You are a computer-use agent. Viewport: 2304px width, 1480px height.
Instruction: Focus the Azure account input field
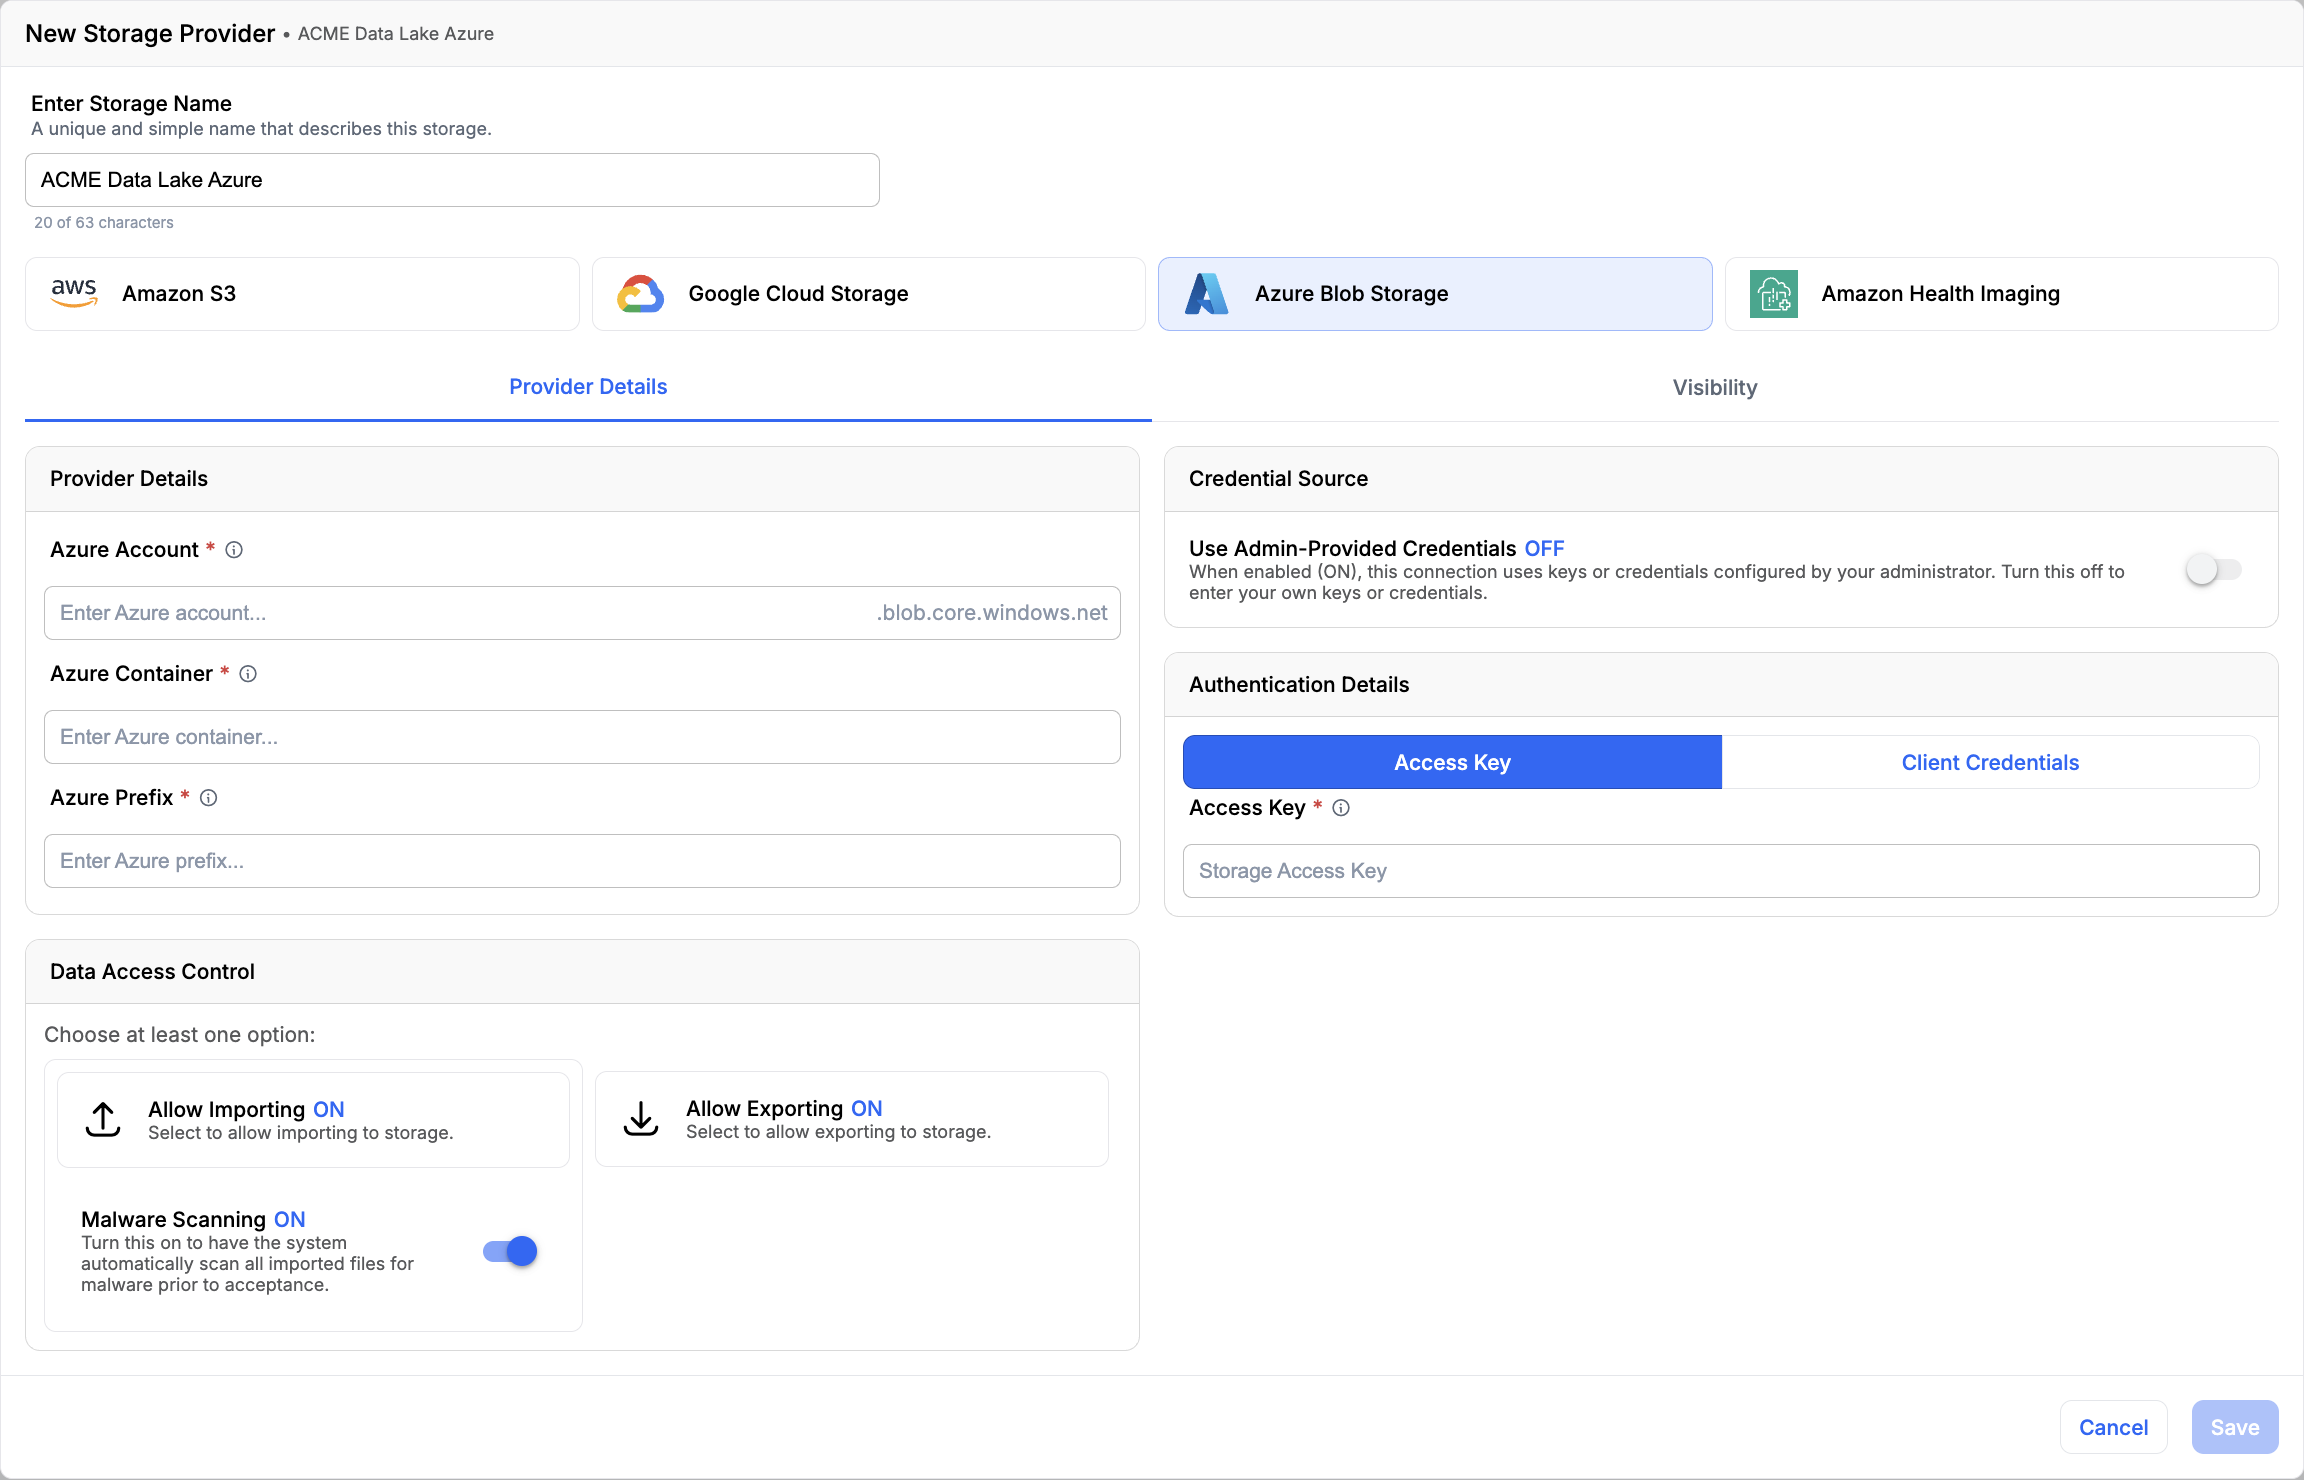point(582,613)
